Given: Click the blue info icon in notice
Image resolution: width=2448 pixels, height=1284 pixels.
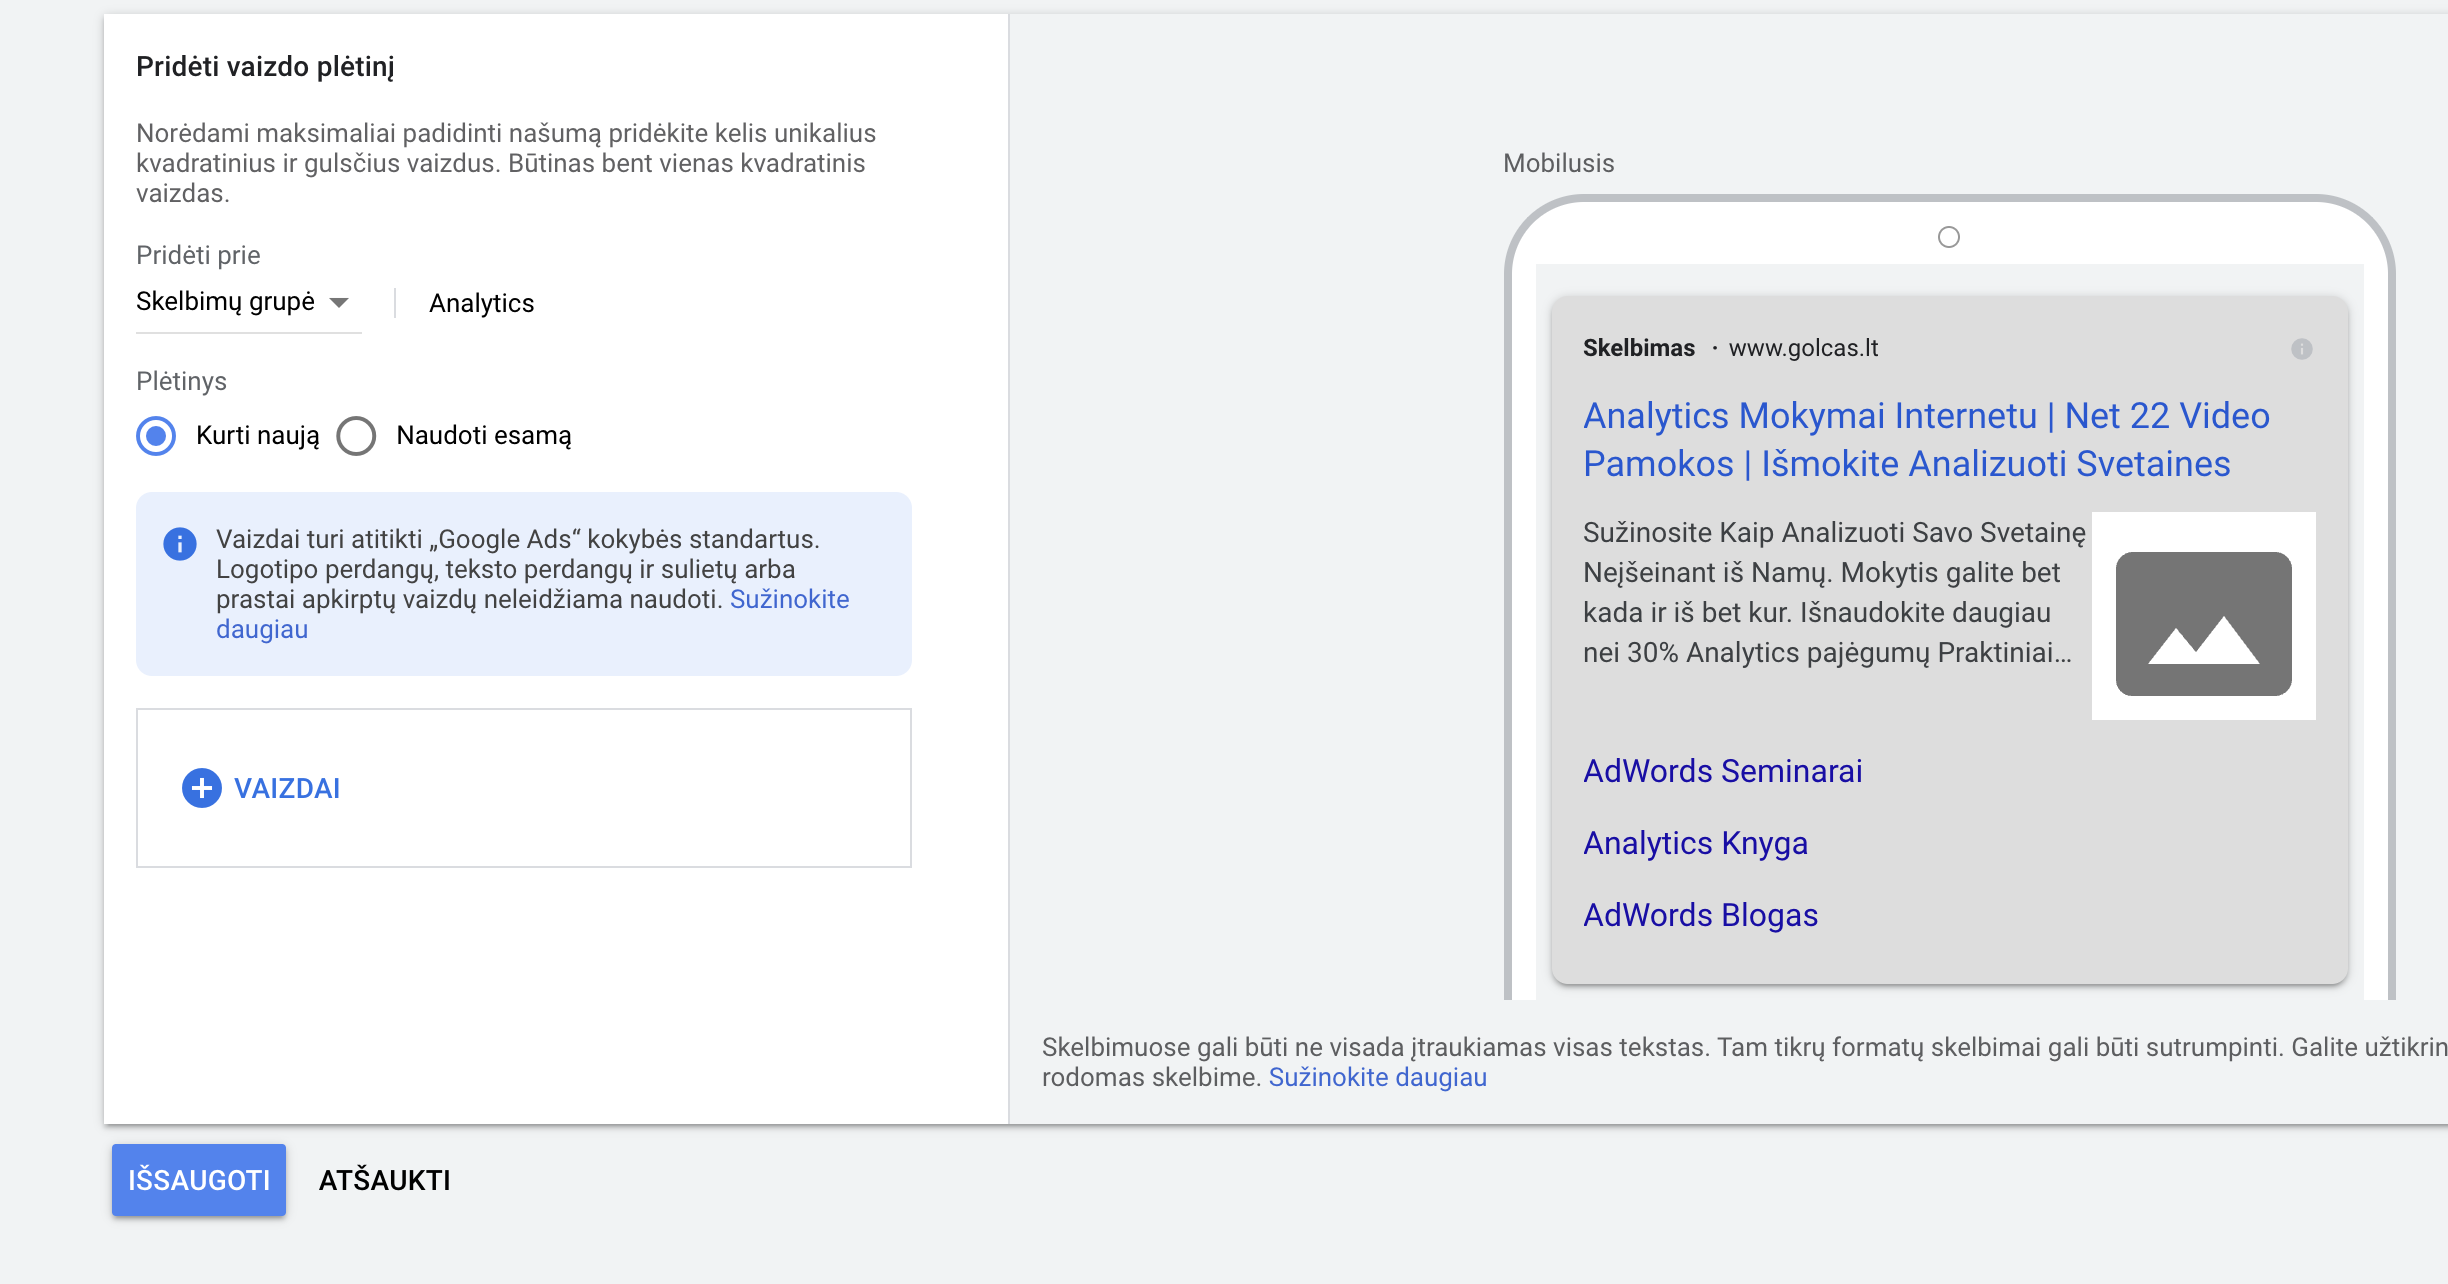Looking at the screenshot, I should click(x=180, y=544).
